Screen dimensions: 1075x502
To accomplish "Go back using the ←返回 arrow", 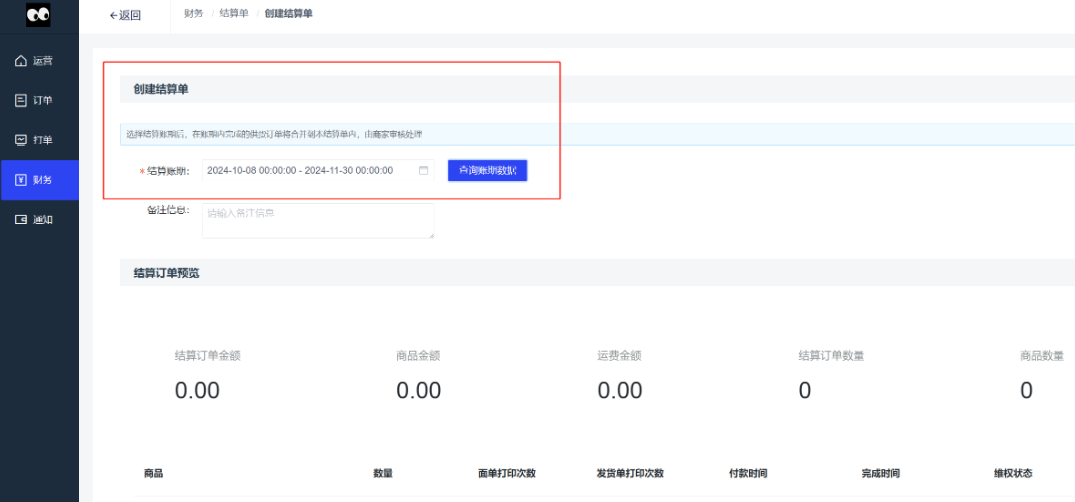I will click(125, 15).
